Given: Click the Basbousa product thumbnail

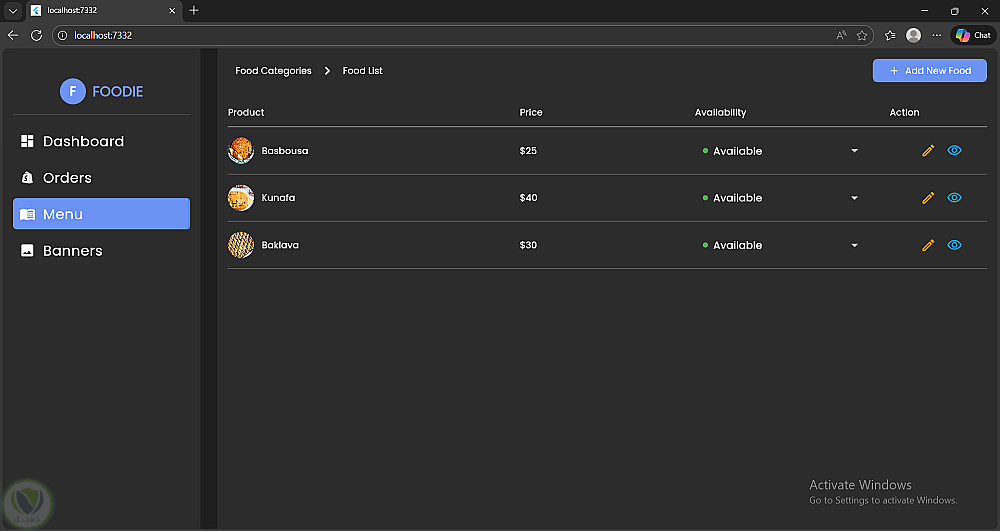Looking at the screenshot, I should [x=241, y=151].
